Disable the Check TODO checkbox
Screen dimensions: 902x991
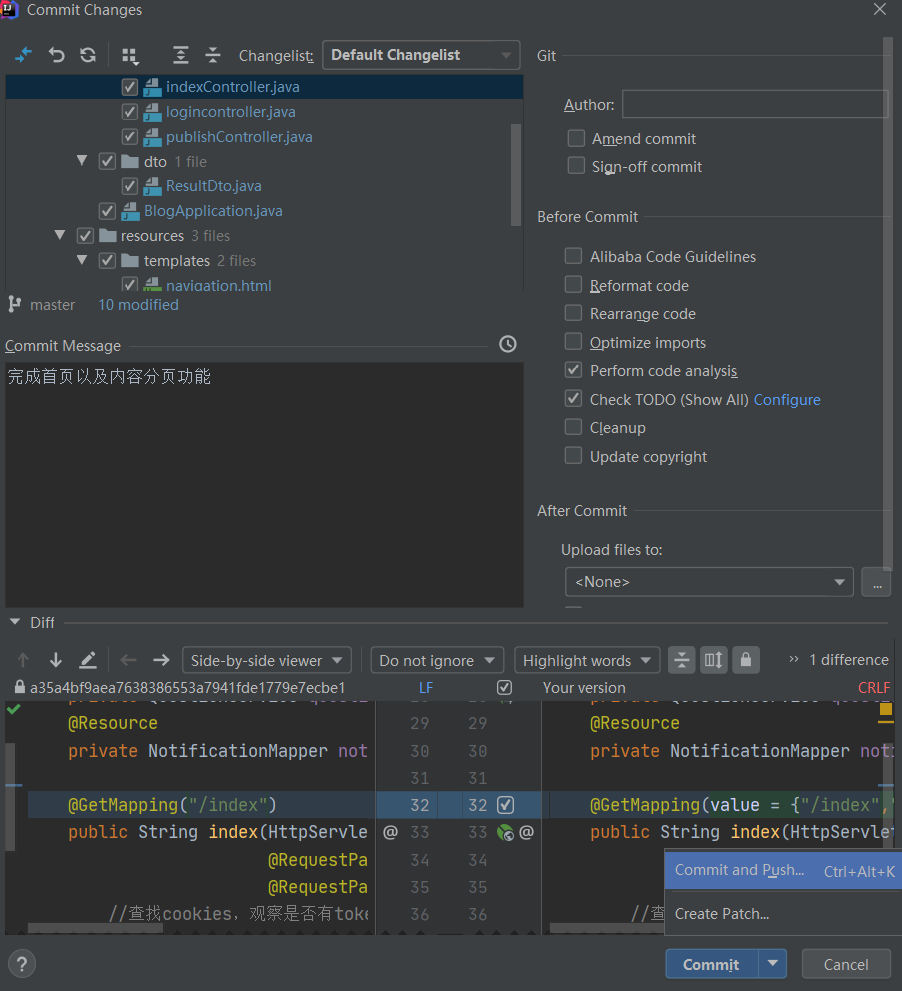point(573,398)
